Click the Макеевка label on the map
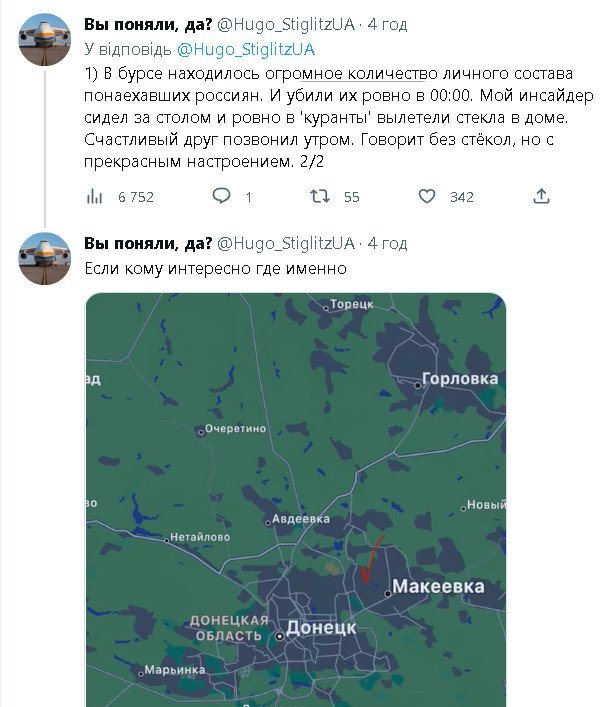612x707 pixels. pos(438,587)
